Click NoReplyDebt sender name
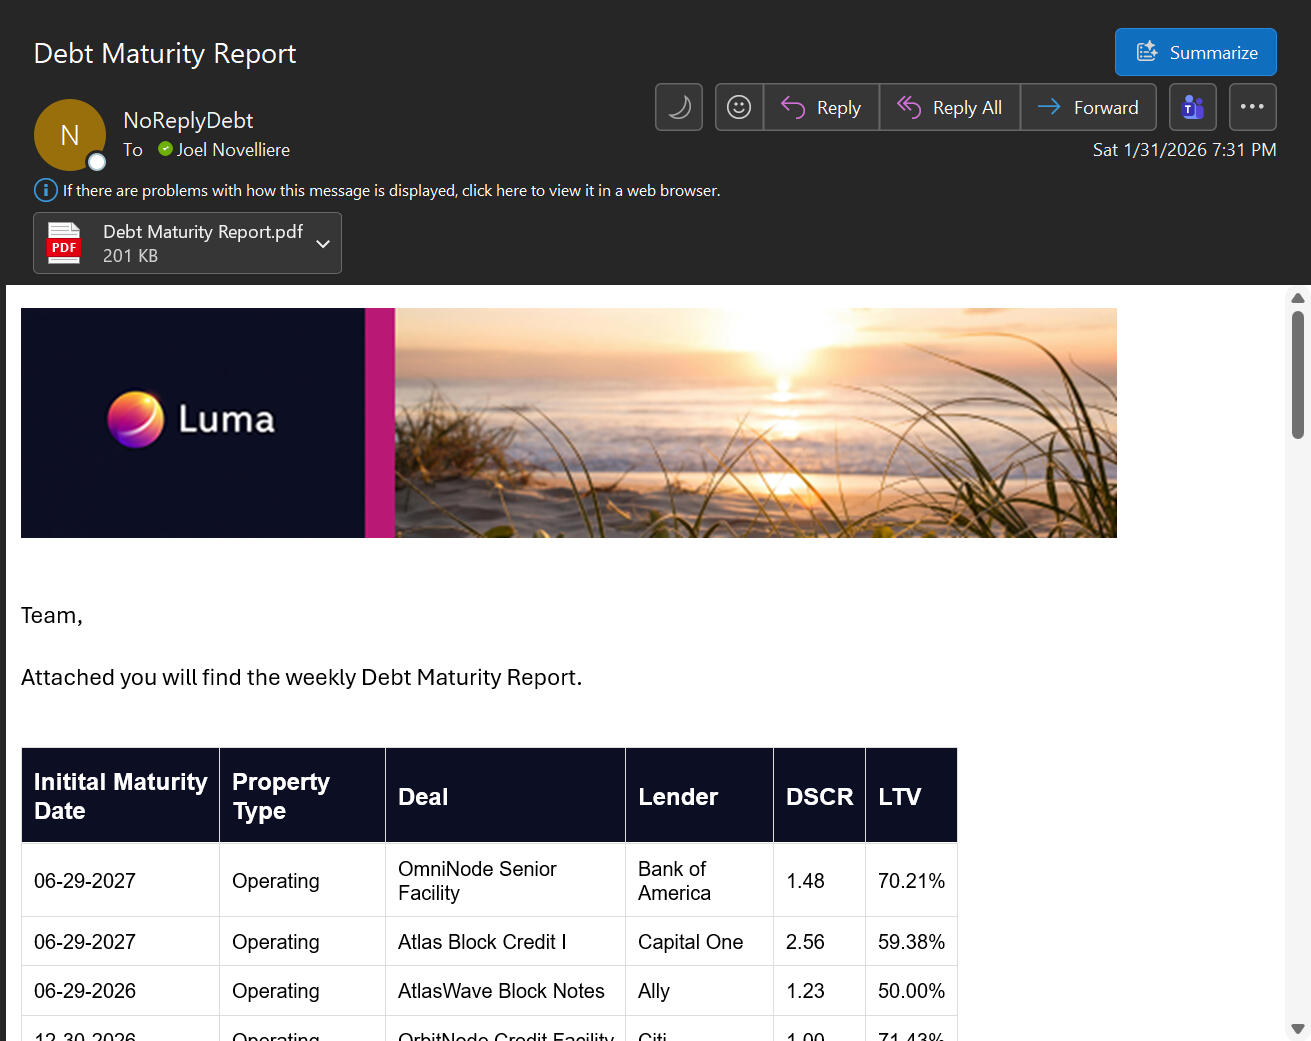This screenshot has width=1311, height=1041. (x=188, y=120)
